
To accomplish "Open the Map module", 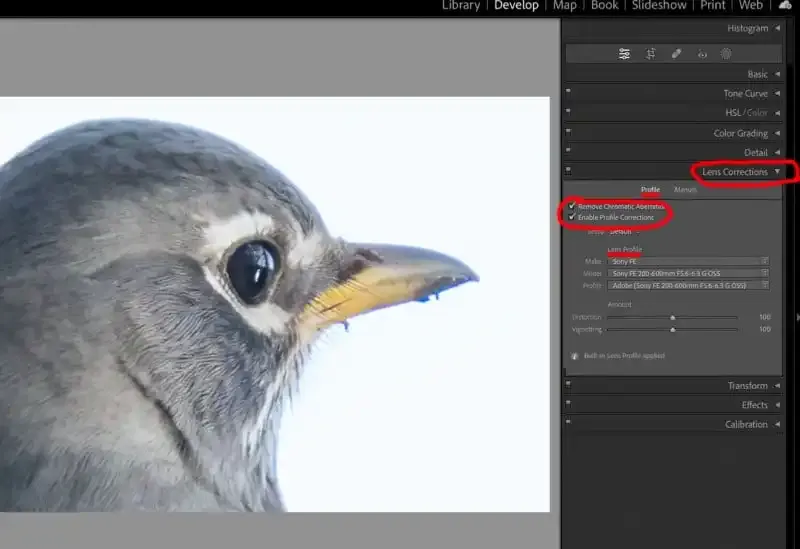I will click(x=565, y=6).
